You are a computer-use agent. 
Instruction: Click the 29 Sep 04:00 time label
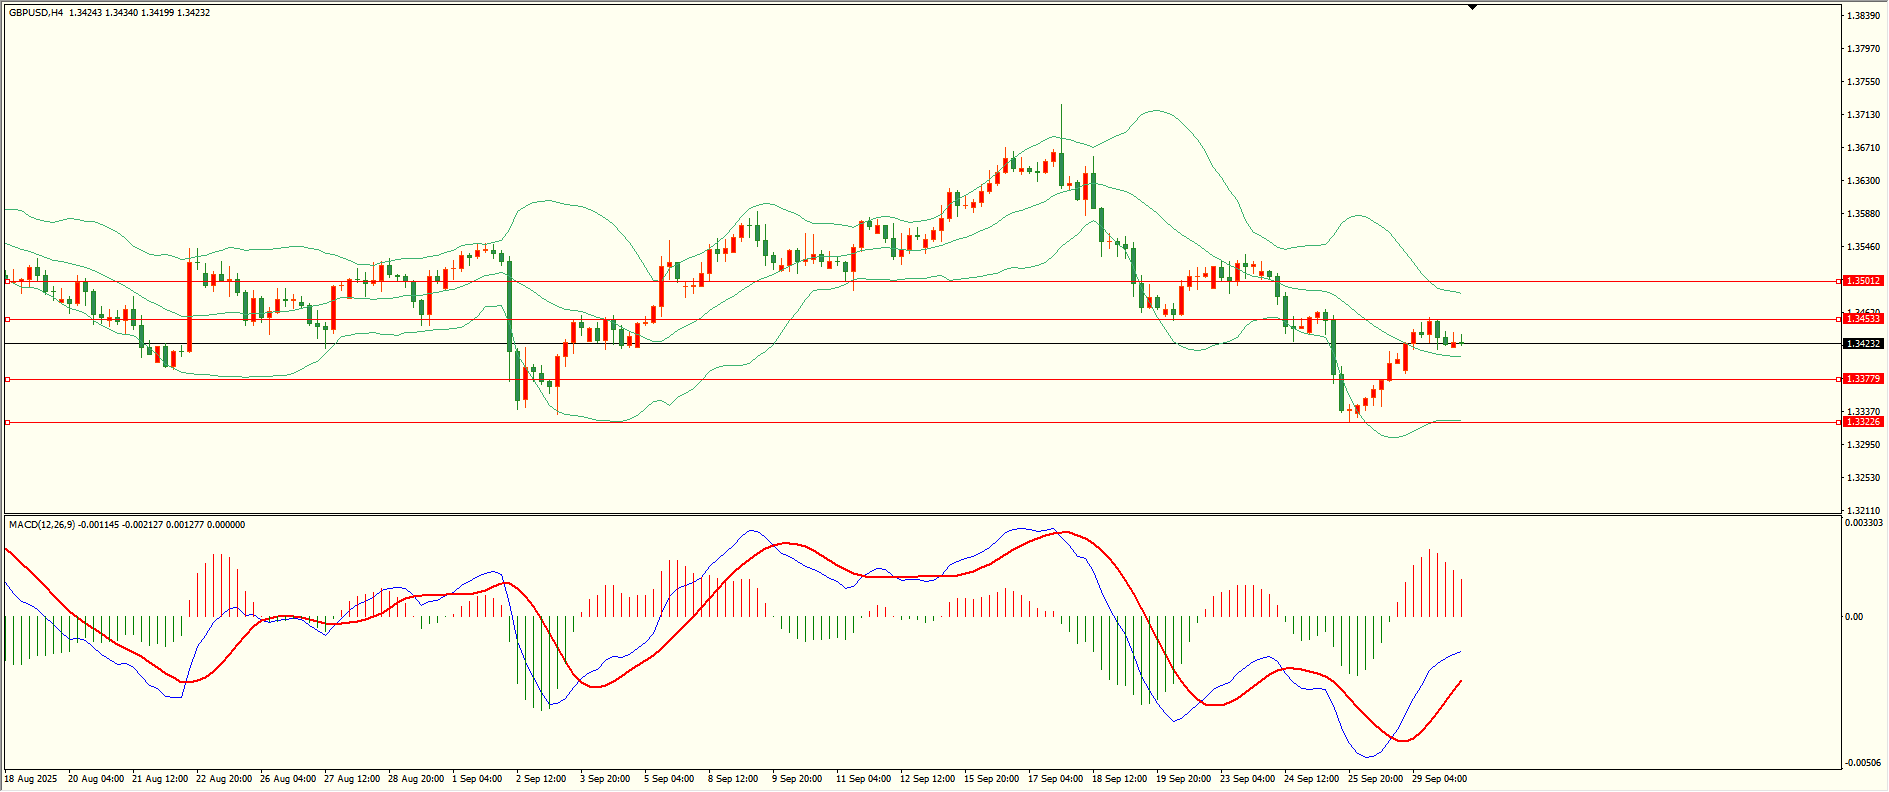(1439, 779)
